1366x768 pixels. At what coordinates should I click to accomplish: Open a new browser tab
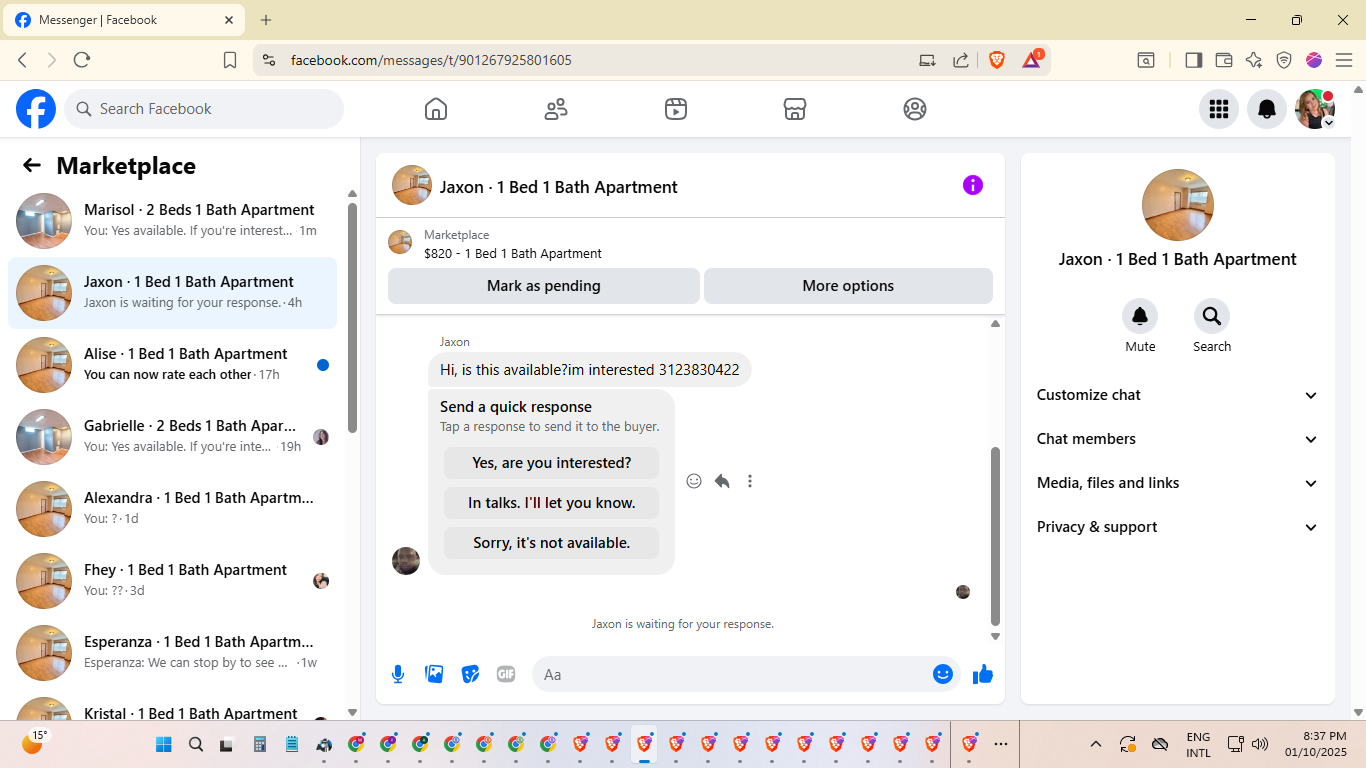[x=266, y=20]
